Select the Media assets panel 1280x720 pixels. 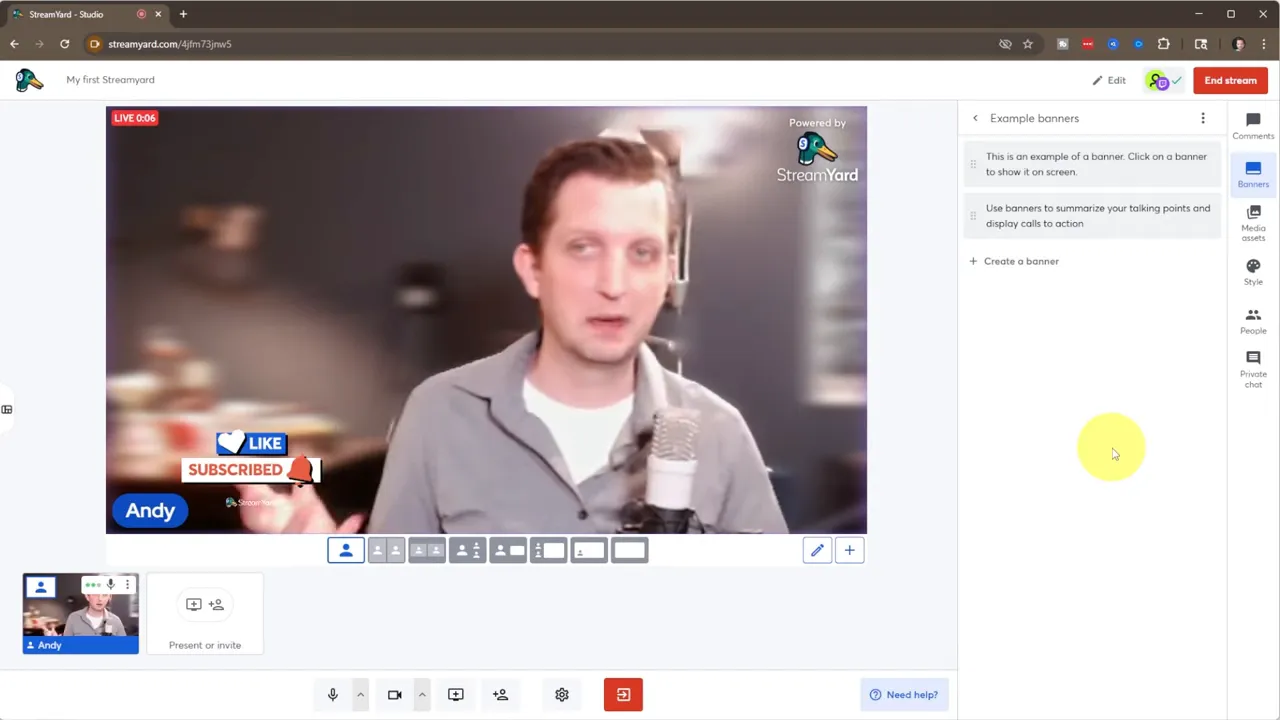point(1253,222)
